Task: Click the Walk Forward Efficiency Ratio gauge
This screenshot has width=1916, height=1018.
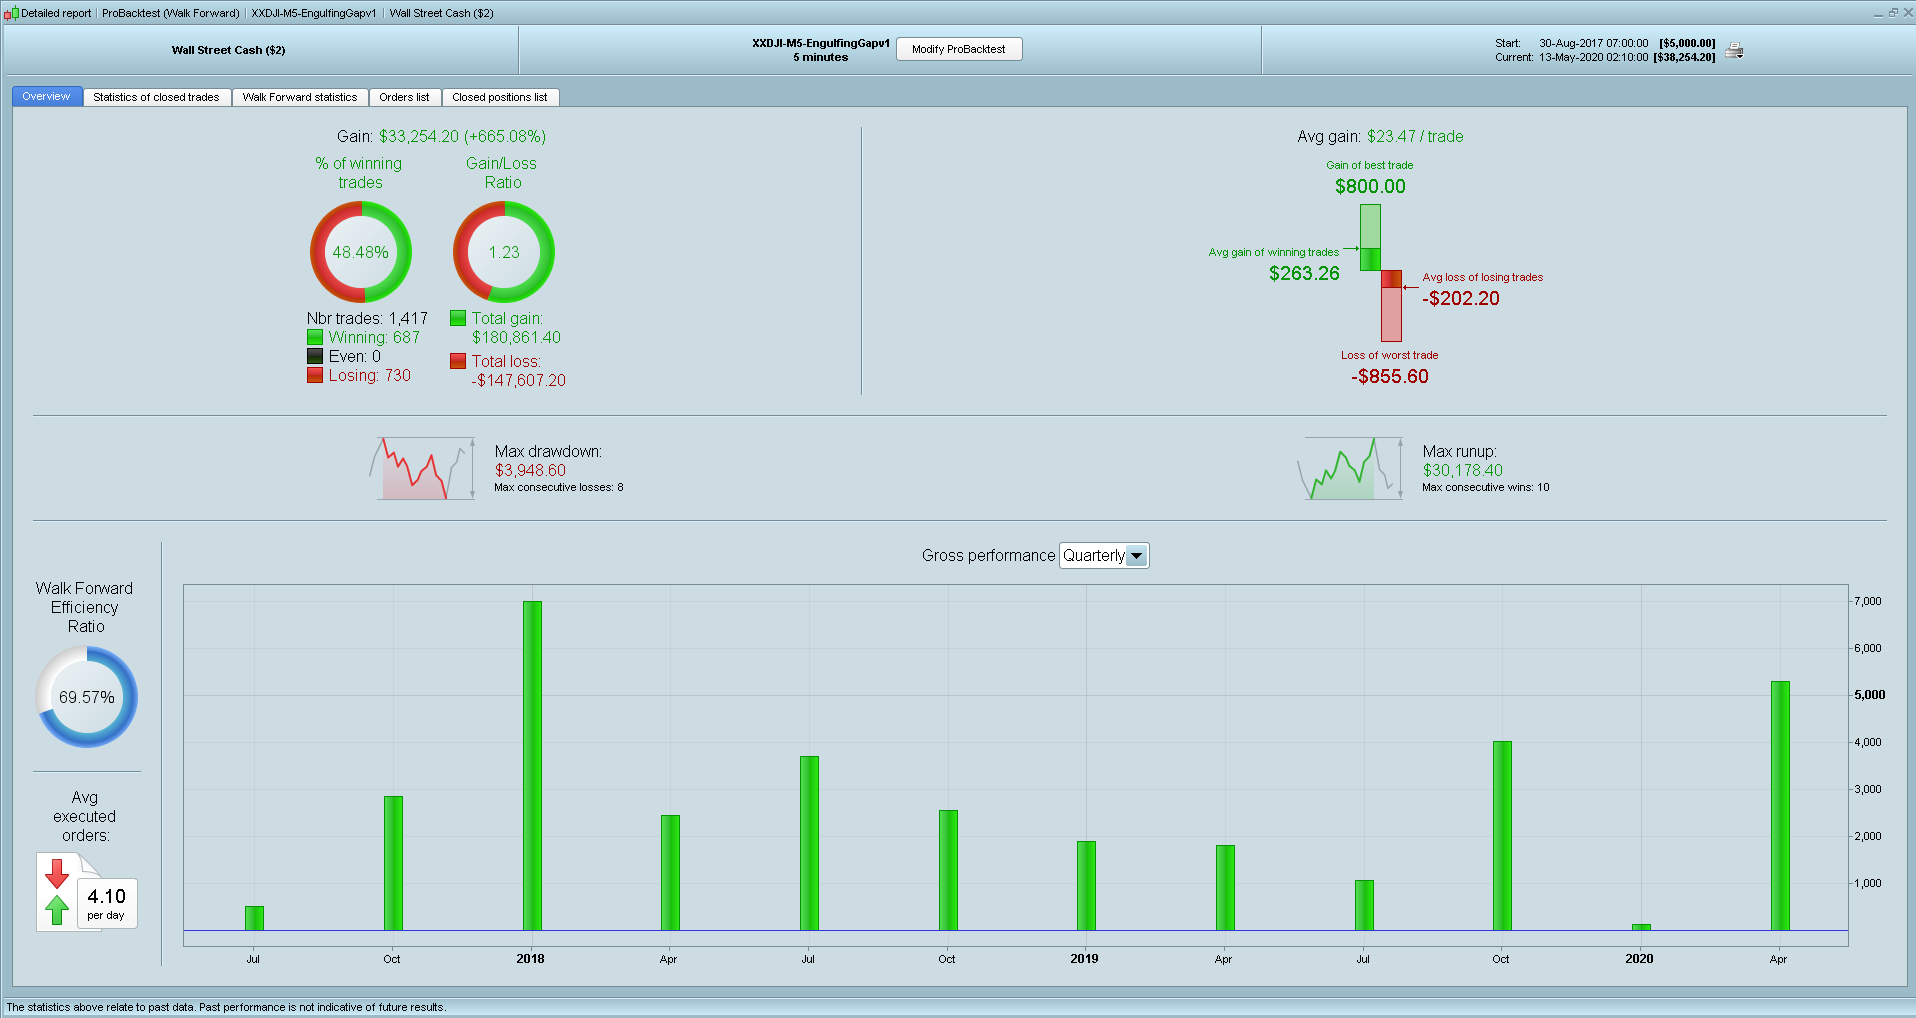Action: (87, 697)
